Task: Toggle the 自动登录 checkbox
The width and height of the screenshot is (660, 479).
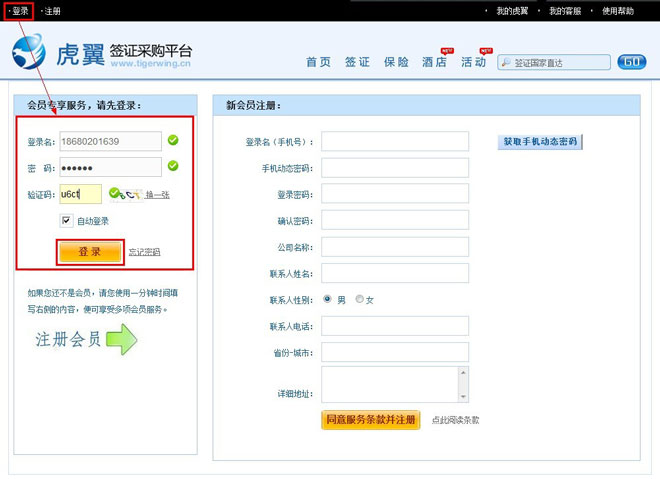Action: click(66, 221)
